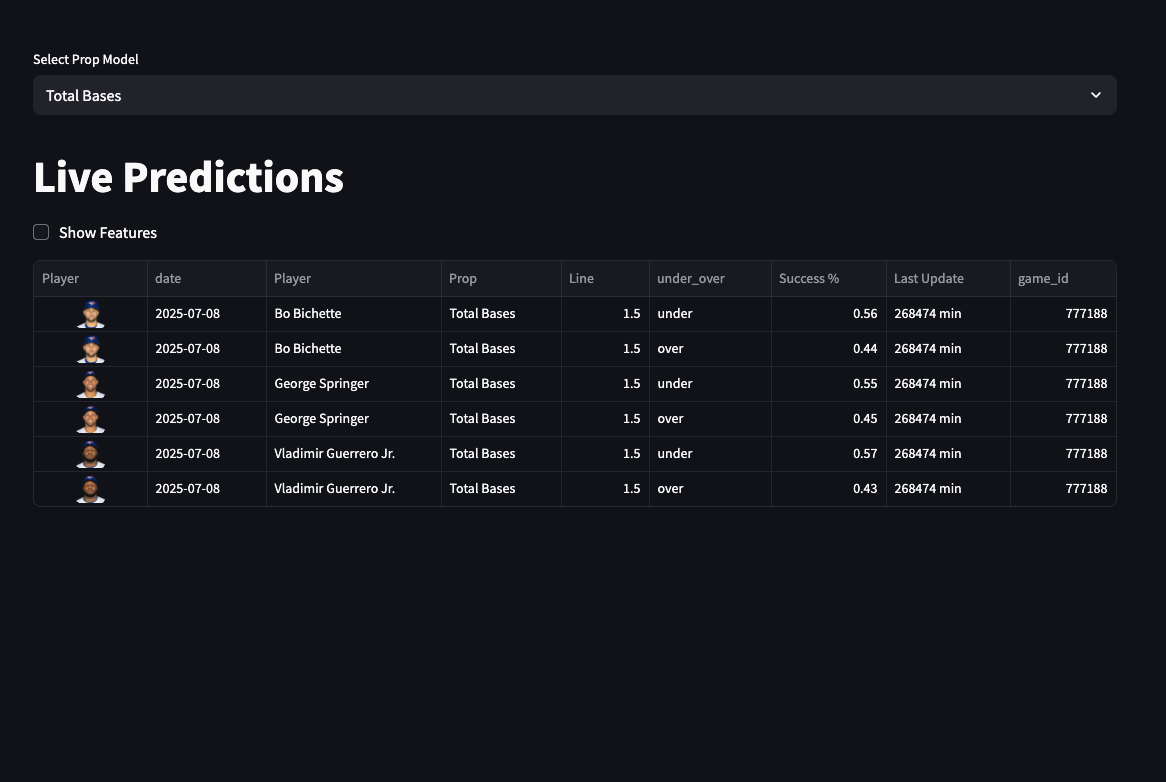The image size is (1166, 782).
Task: Click Vladimir Guerrero Jr.'s headshot in the under row
Action: [x=91, y=454]
